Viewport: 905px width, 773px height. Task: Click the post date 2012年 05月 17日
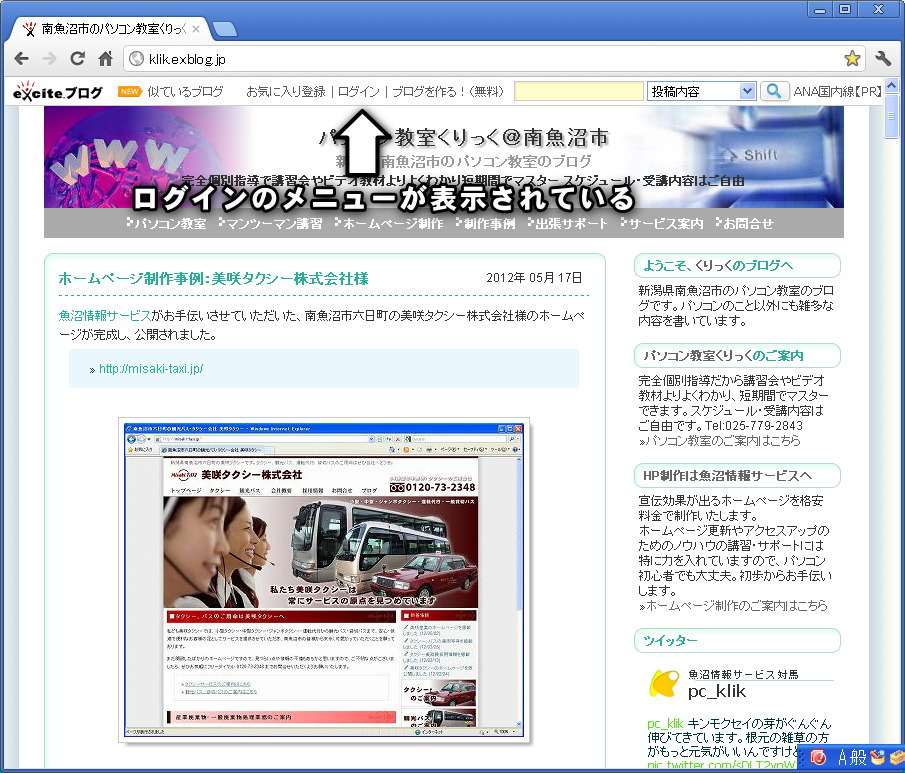pos(534,278)
